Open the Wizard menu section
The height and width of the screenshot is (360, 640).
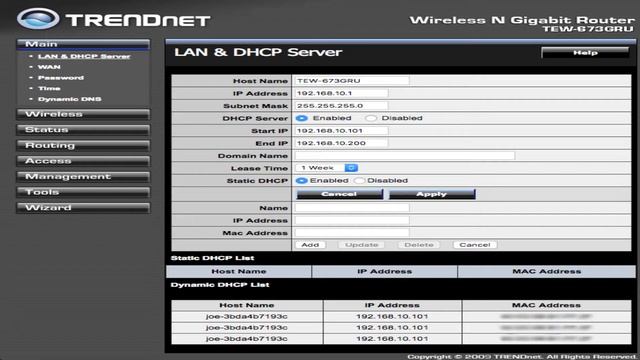(83, 208)
